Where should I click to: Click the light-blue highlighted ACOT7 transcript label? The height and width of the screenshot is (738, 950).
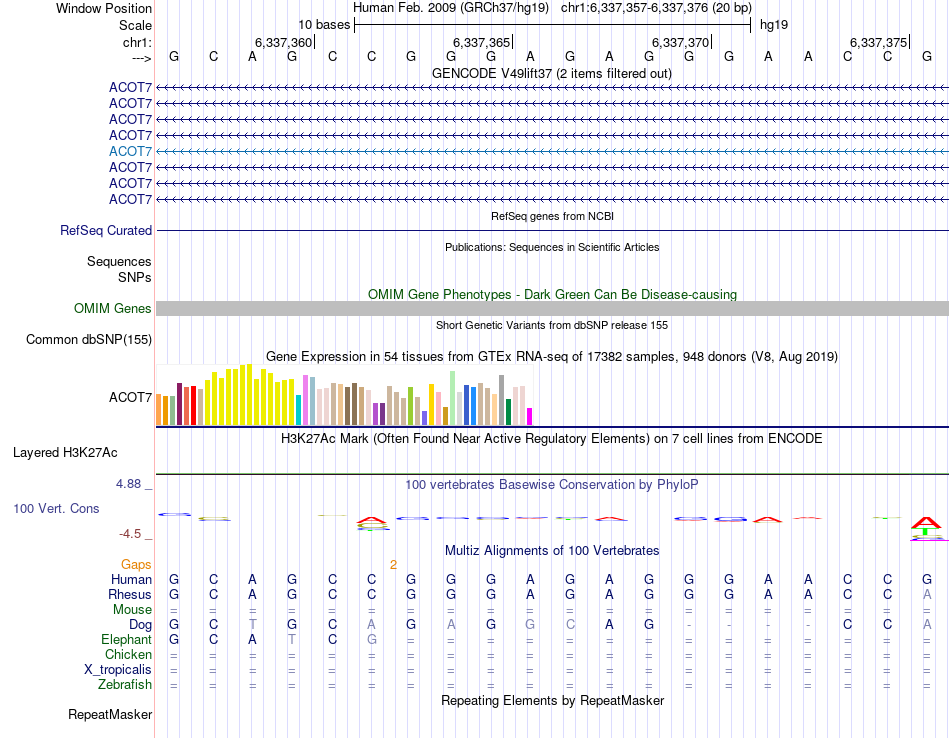coord(130,151)
